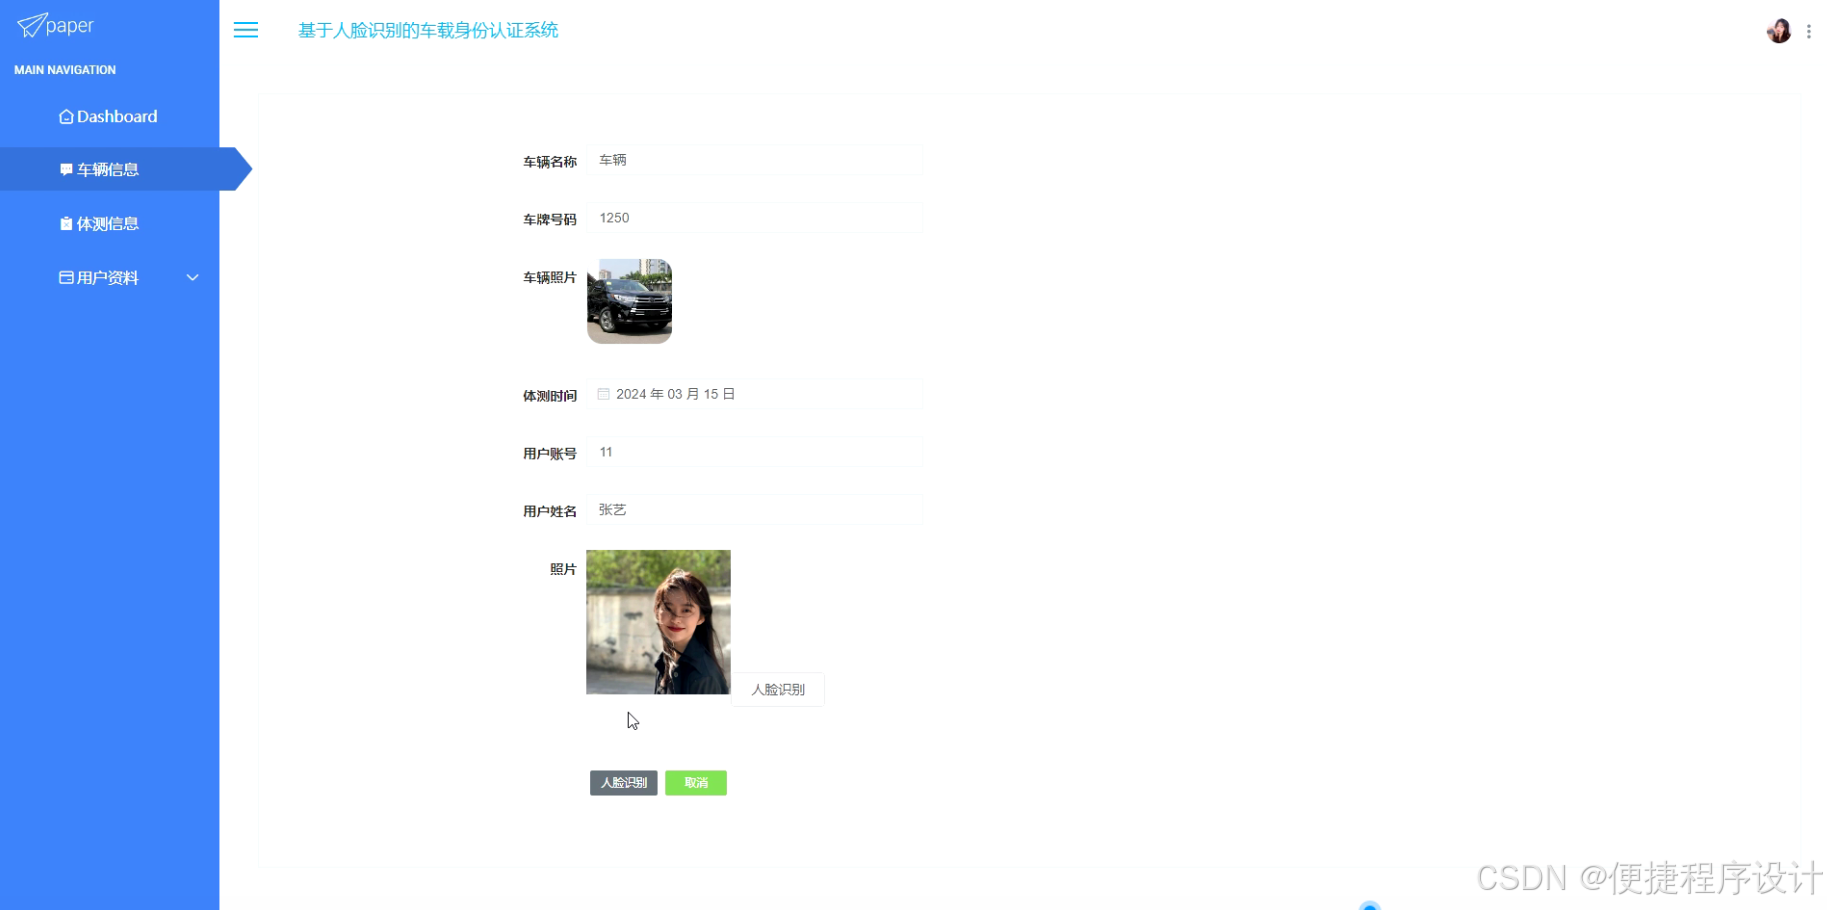Expand the 用户资料 submenu chevron
This screenshot has width=1827, height=910.
pyautogui.click(x=192, y=278)
